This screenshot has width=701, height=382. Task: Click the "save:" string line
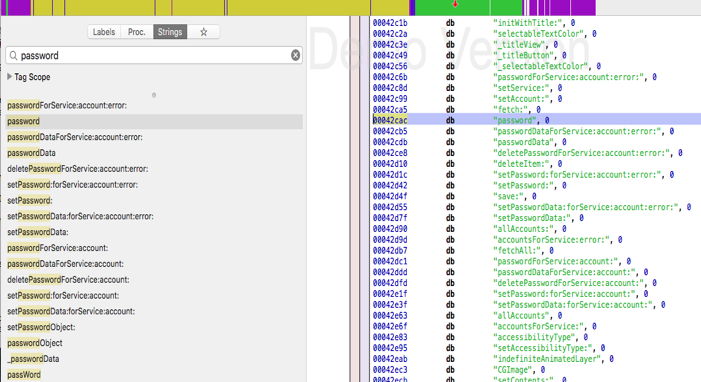click(x=508, y=196)
